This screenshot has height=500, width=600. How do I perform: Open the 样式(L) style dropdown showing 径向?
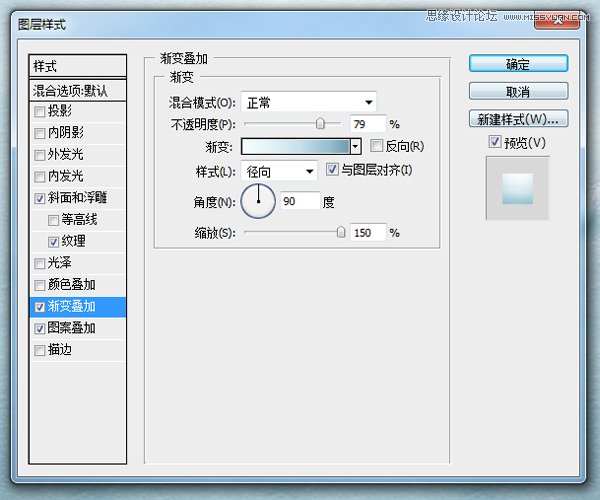pos(279,171)
